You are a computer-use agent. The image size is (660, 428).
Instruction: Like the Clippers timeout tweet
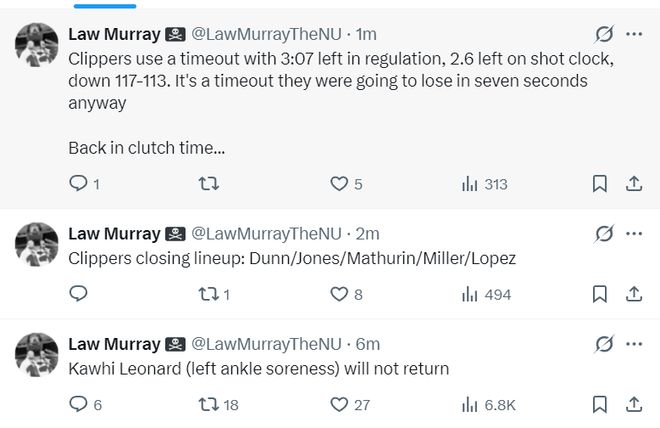pyautogui.click(x=339, y=184)
